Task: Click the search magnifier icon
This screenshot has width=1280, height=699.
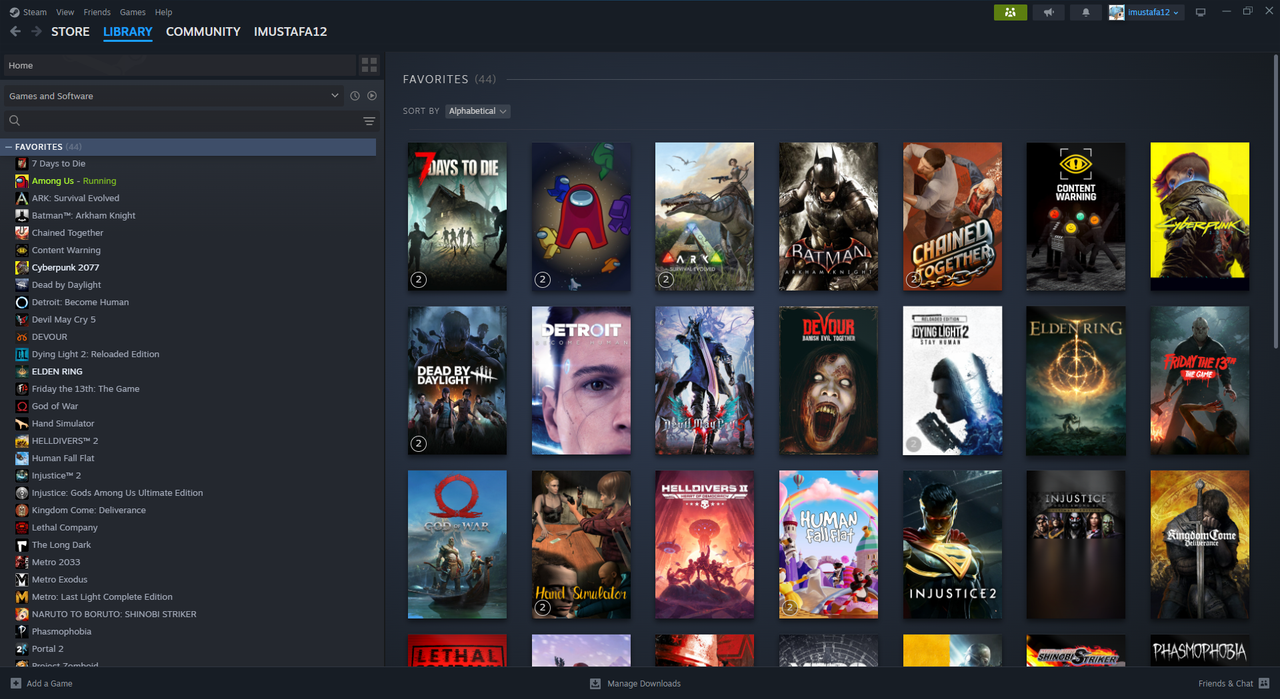Action: [x=15, y=121]
